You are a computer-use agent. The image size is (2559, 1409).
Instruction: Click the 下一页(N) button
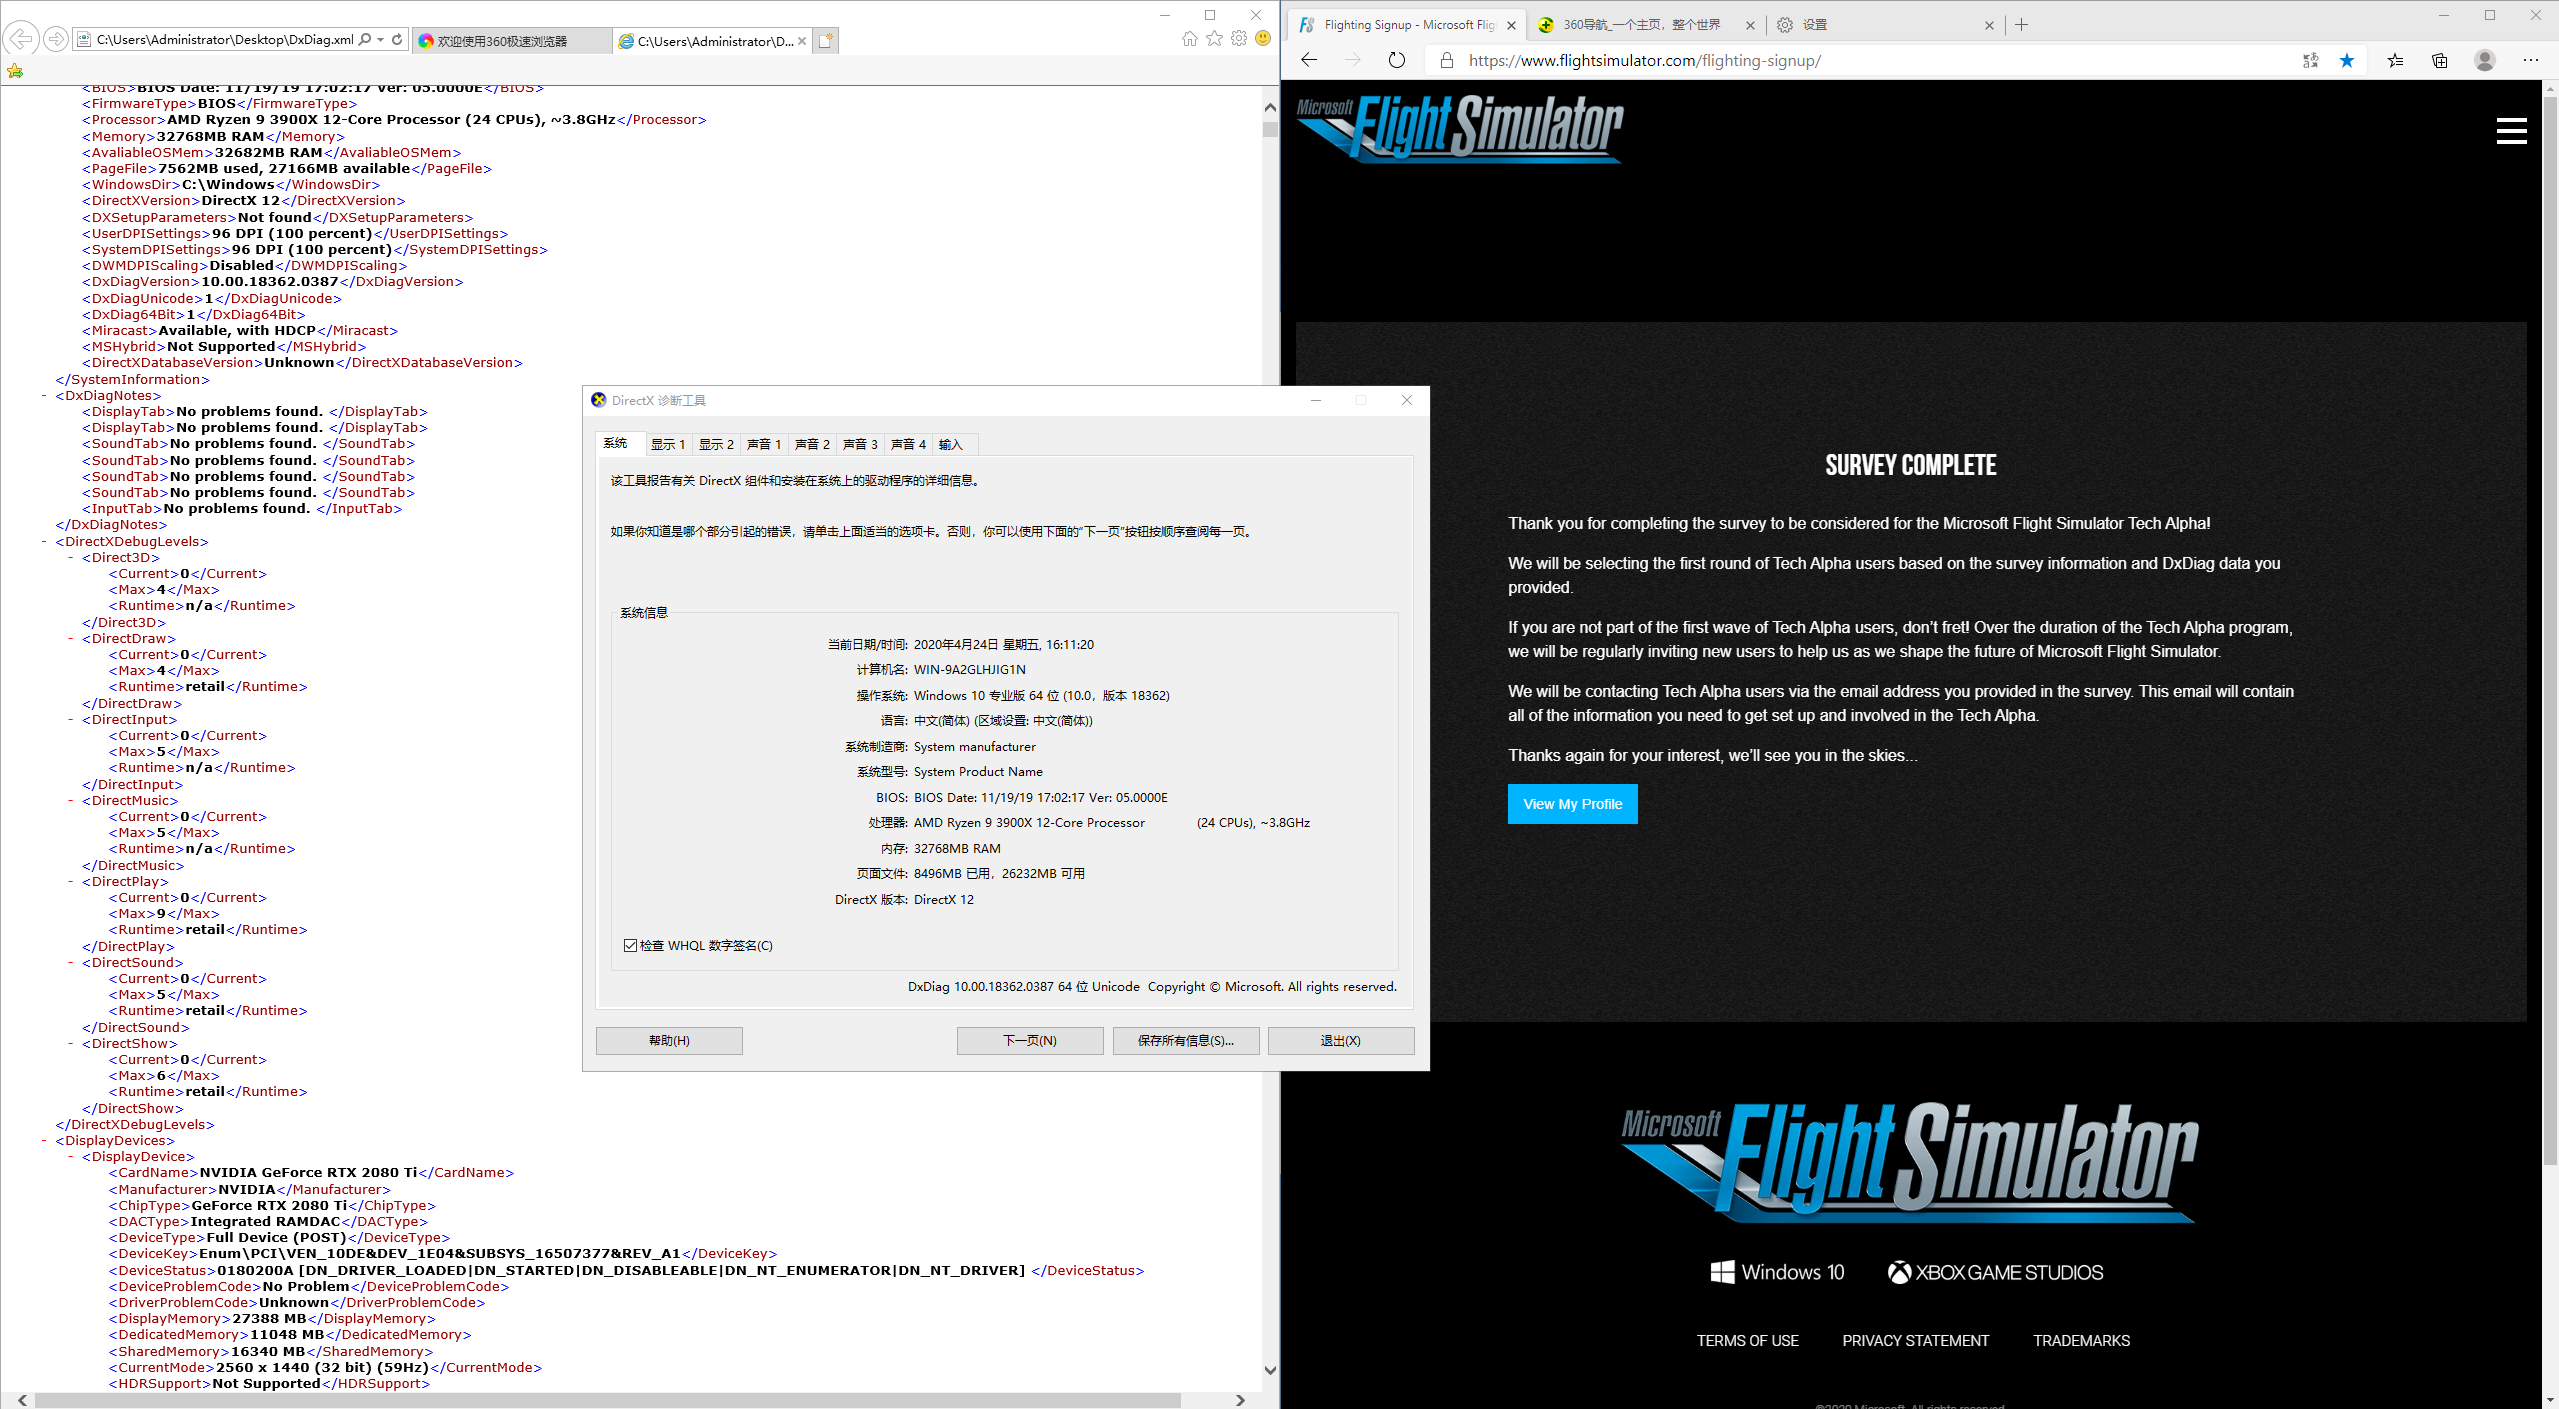click(1030, 1041)
